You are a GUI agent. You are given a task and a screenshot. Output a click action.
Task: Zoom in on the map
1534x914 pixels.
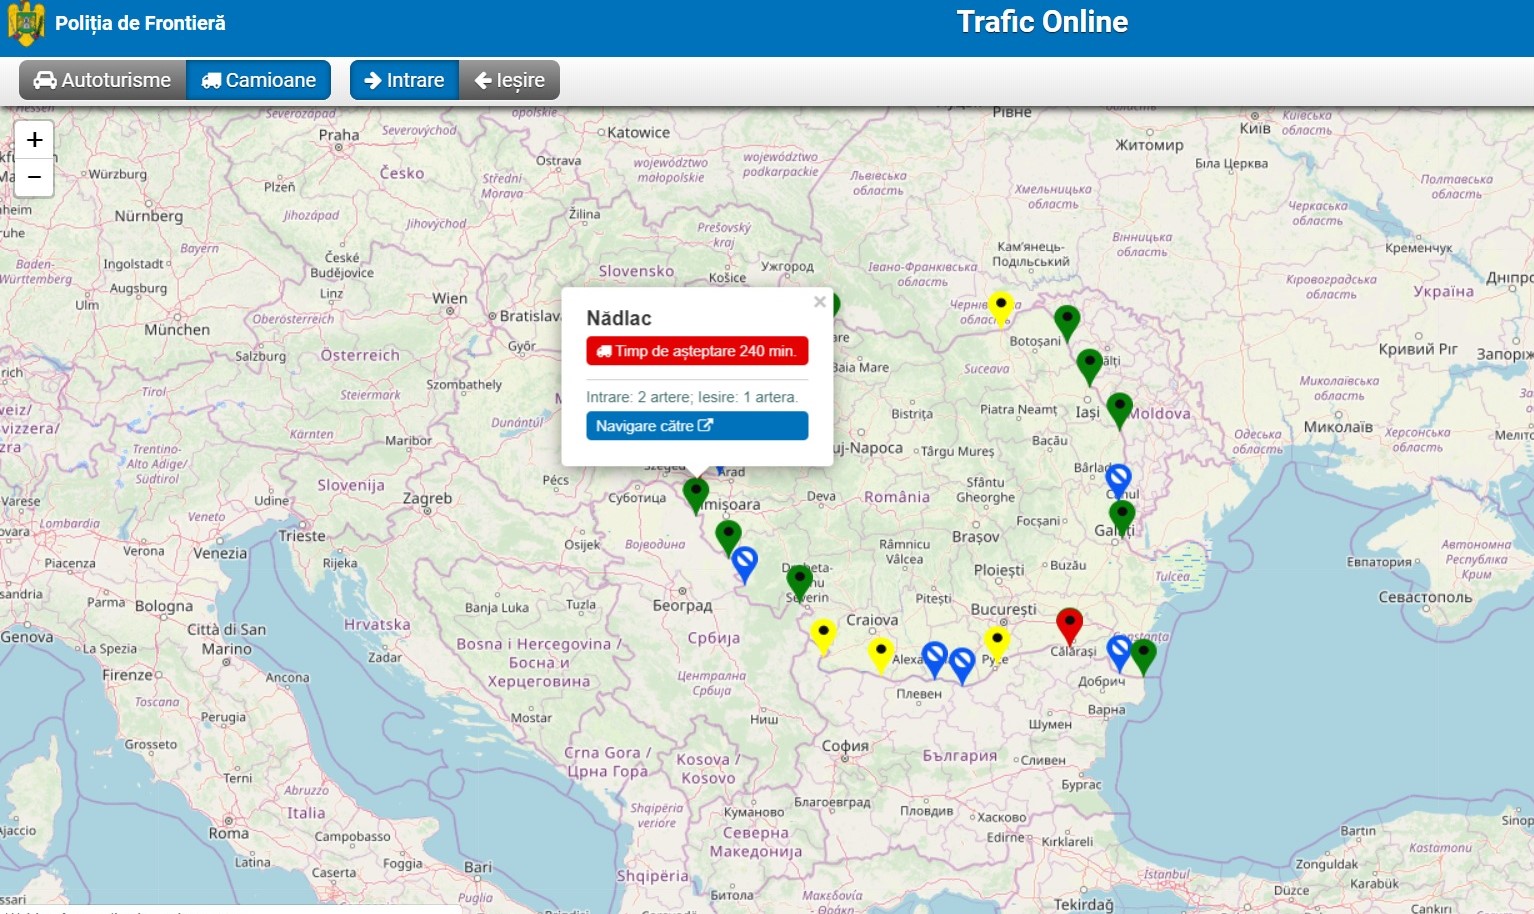tap(34, 140)
